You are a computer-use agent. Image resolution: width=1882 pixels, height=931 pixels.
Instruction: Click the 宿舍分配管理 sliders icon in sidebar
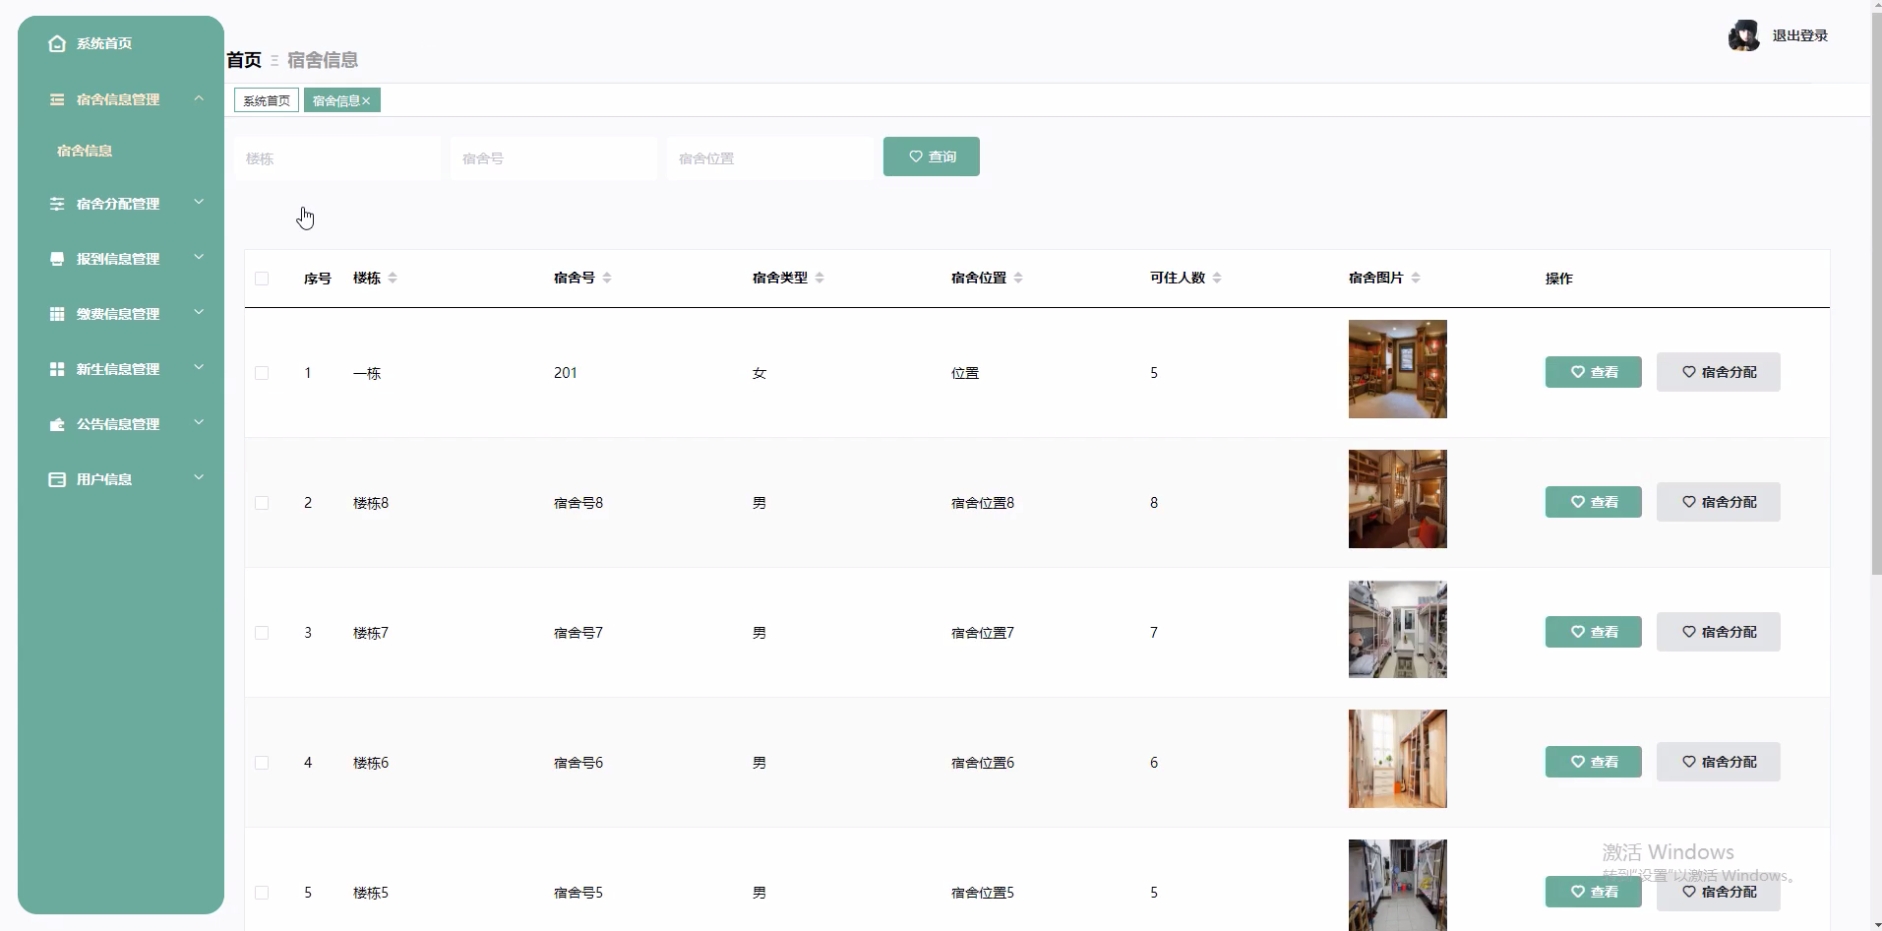coord(57,204)
